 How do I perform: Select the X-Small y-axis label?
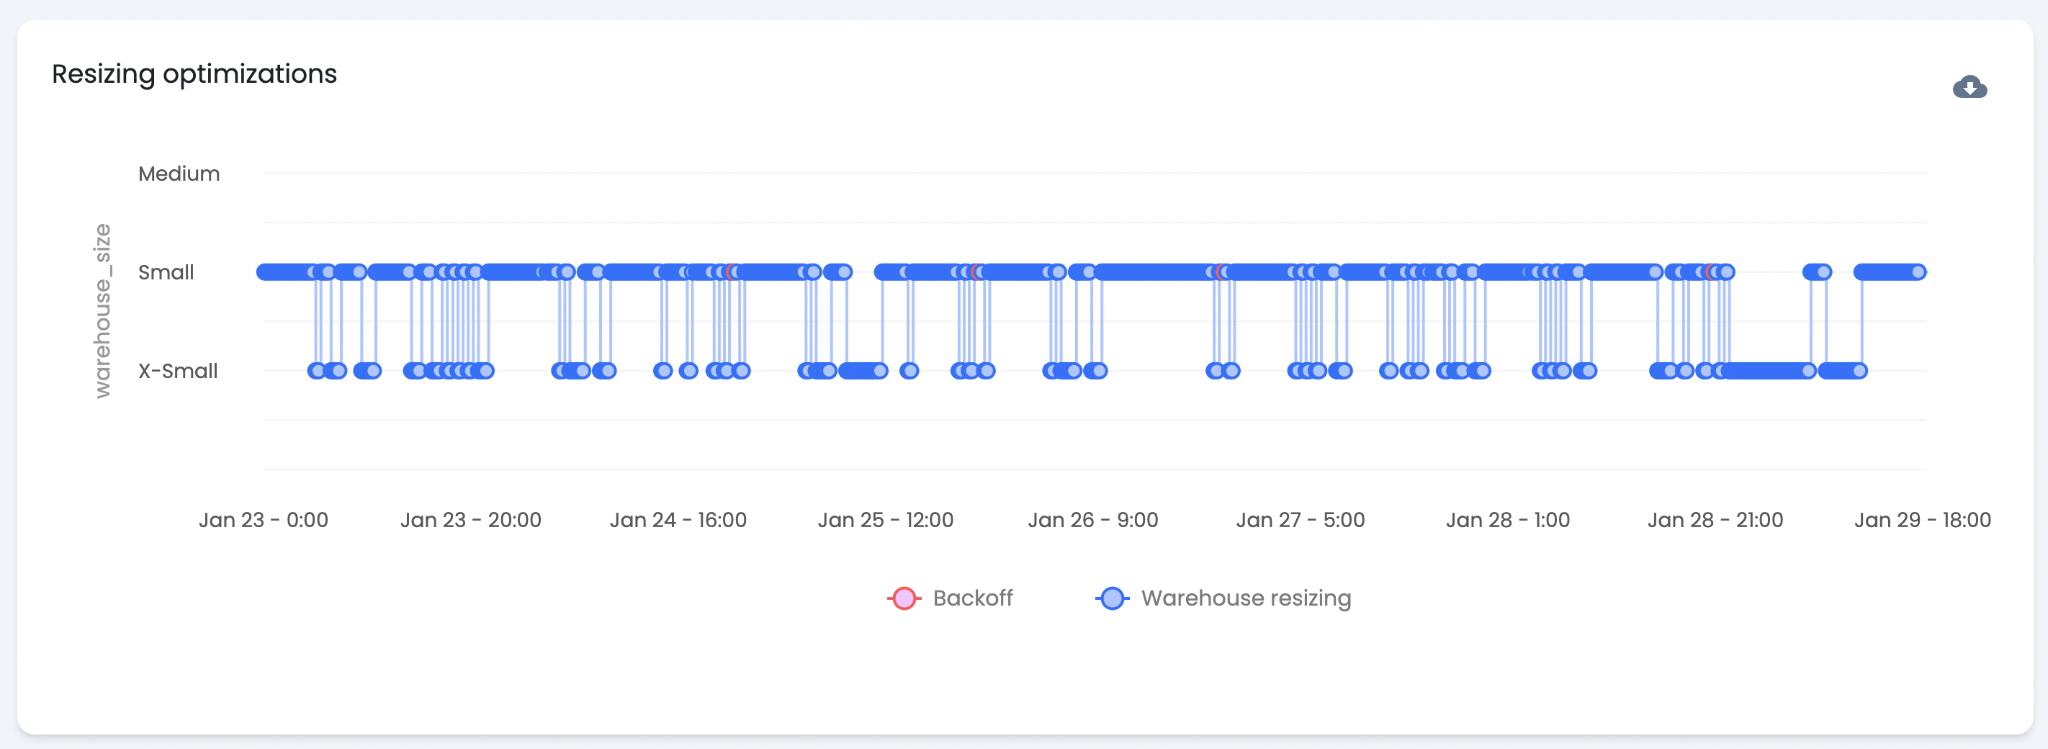coord(178,371)
